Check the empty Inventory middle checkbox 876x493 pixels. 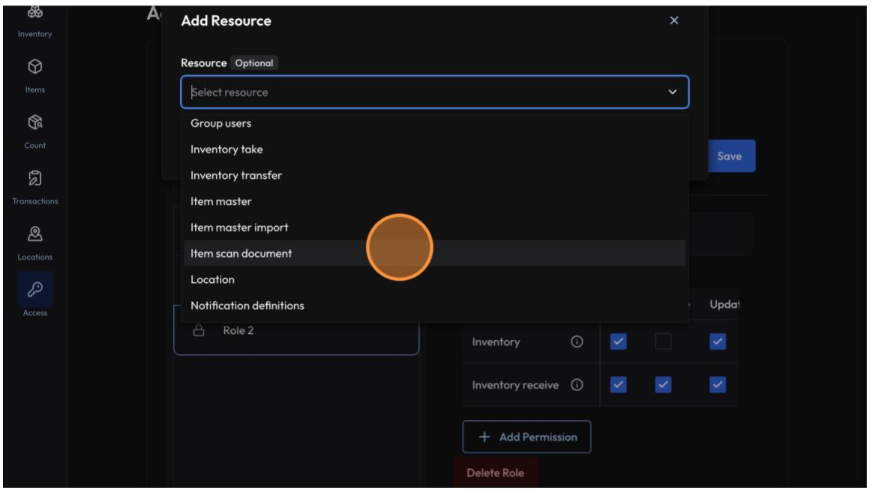(x=663, y=342)
